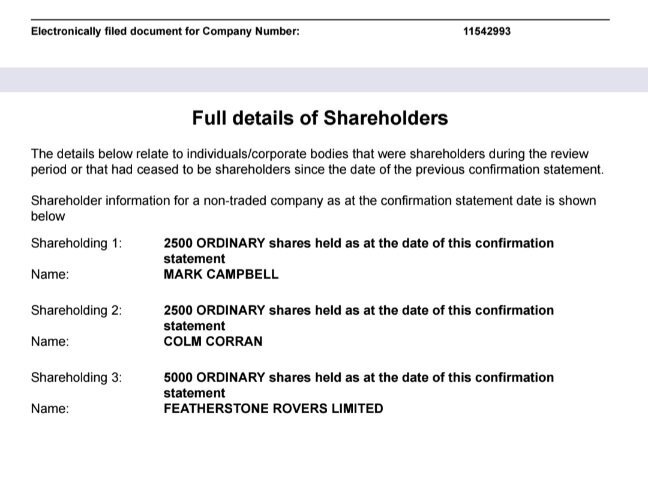Screen dimensions: 648x494
Task: Click FEATHERSTONE ROVERS LIMITED name
Action: pos(273,408)
